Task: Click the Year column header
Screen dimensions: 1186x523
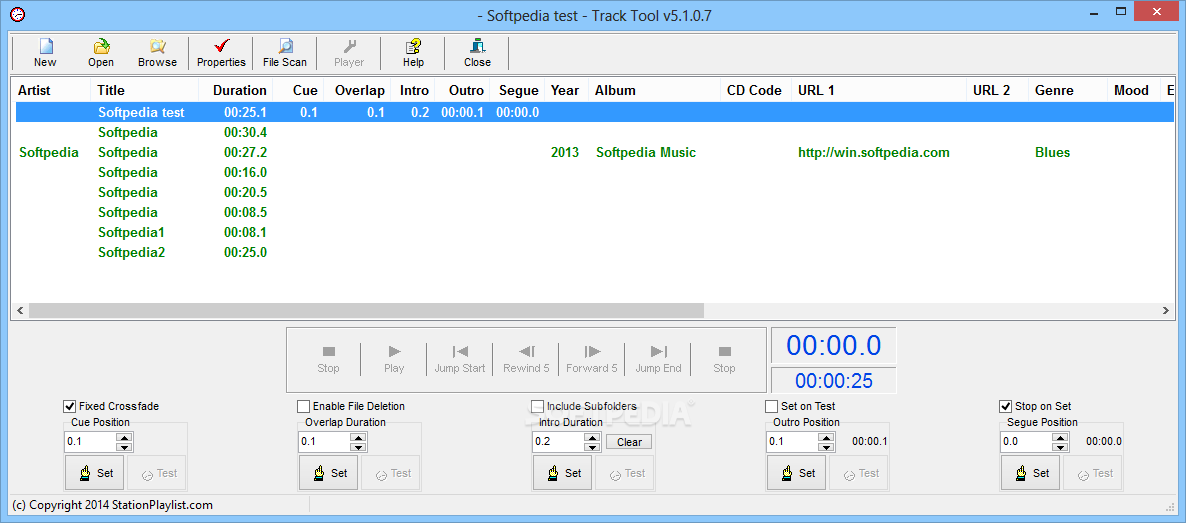Action: click(x=566, y=90)
